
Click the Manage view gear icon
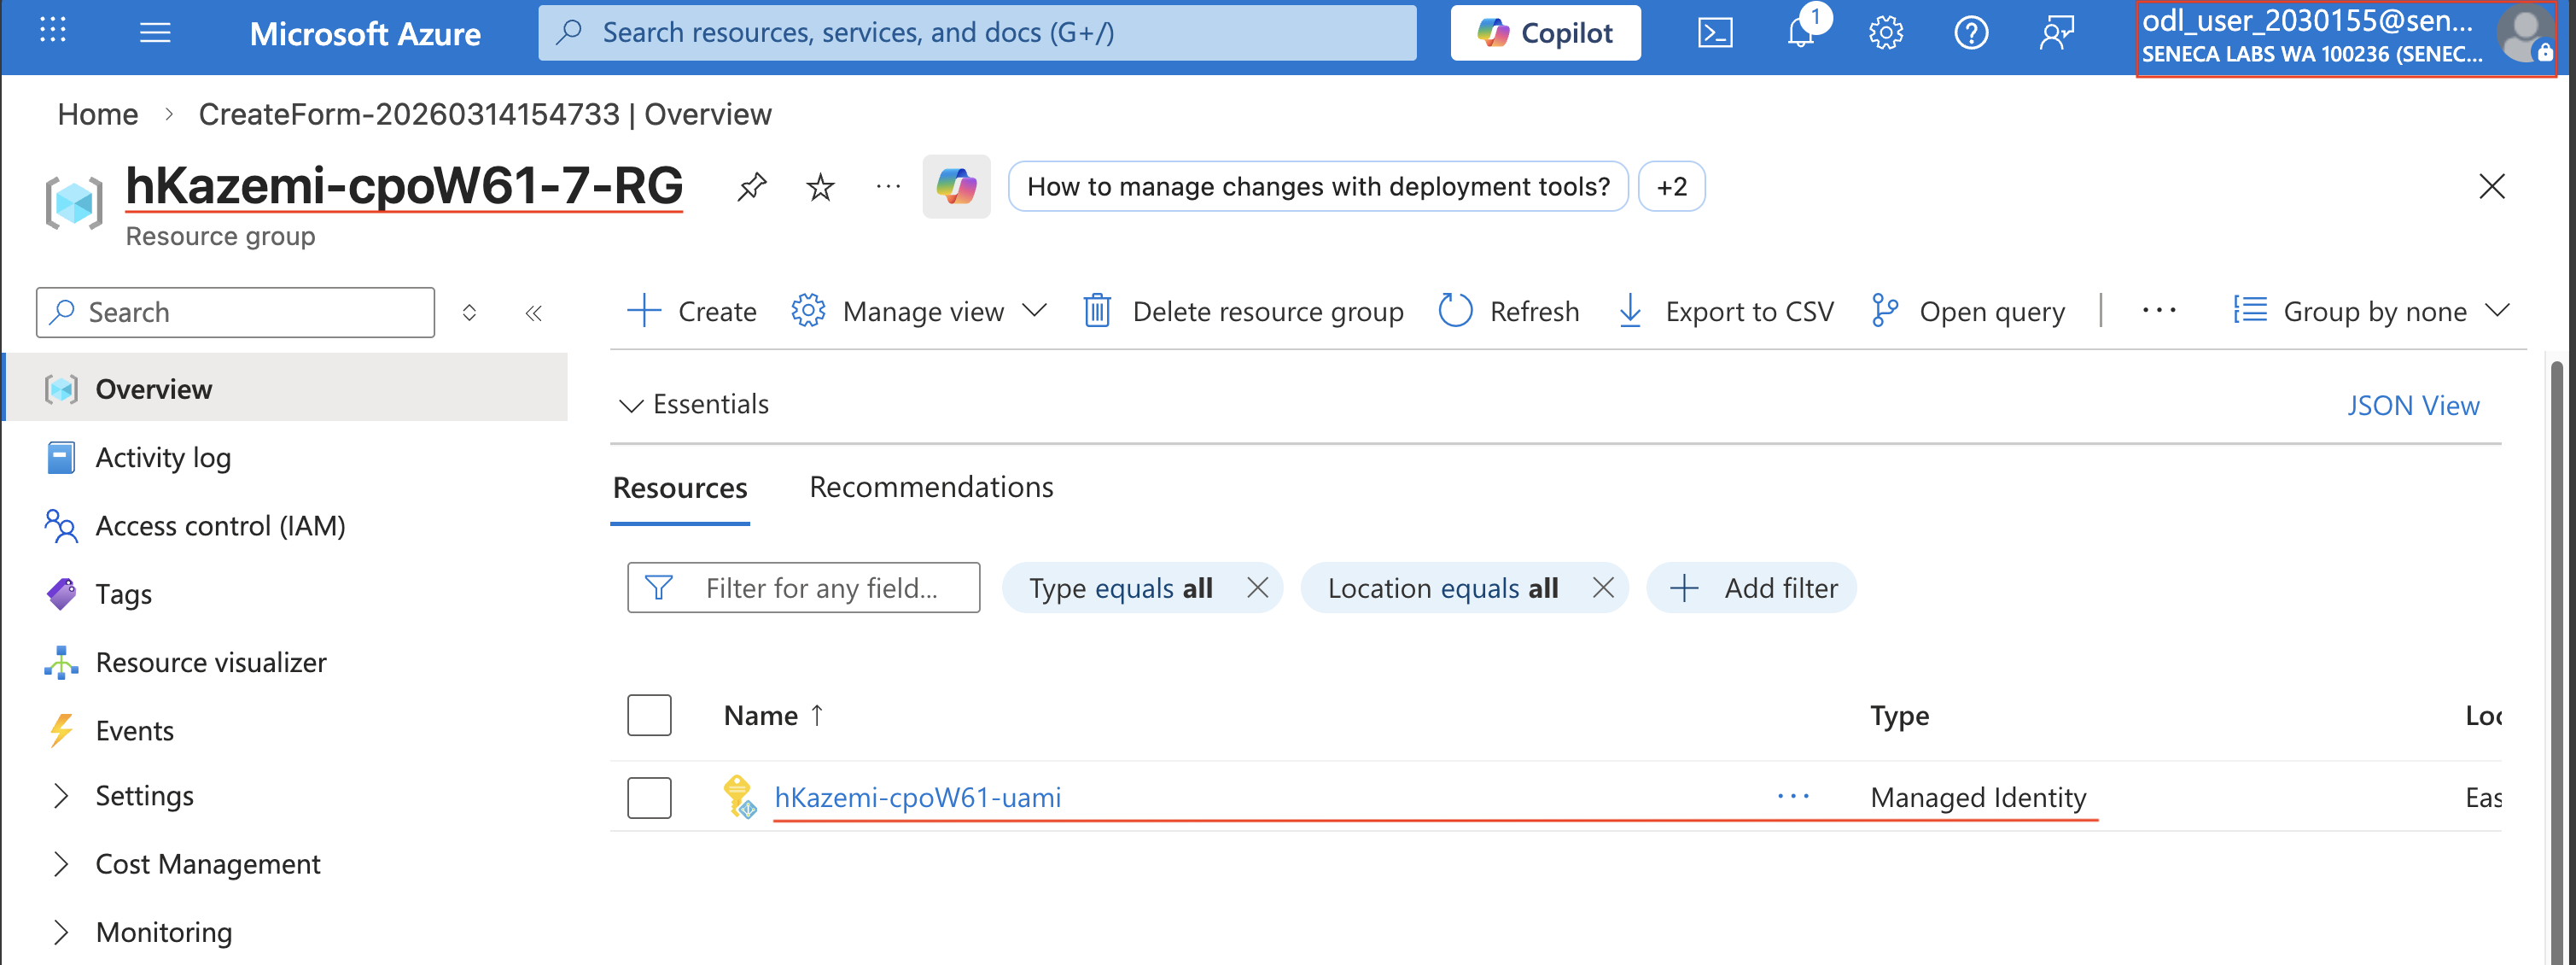click(808, 311)
